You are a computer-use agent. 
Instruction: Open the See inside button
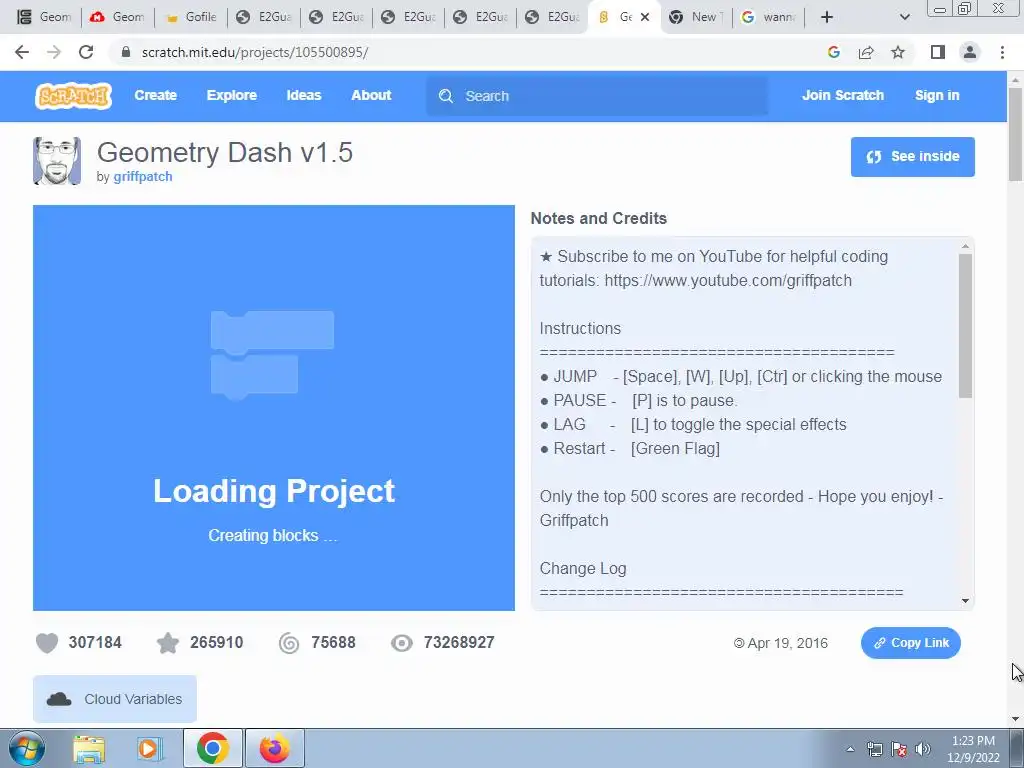912,157
